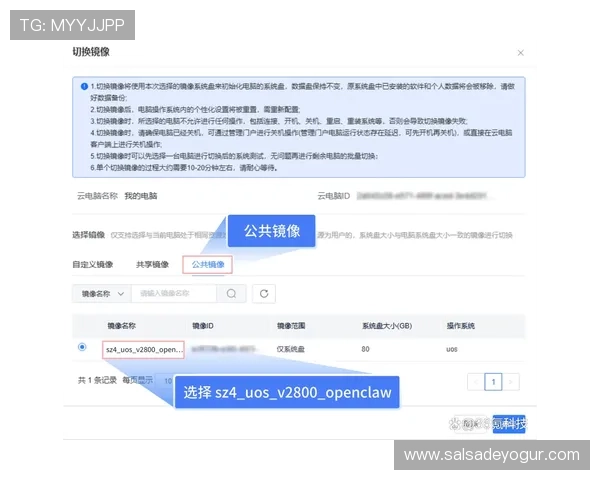Select the sz4_uos_v2800_open radio button
Viewport: 600px width, 480px height.
point(82,347)
